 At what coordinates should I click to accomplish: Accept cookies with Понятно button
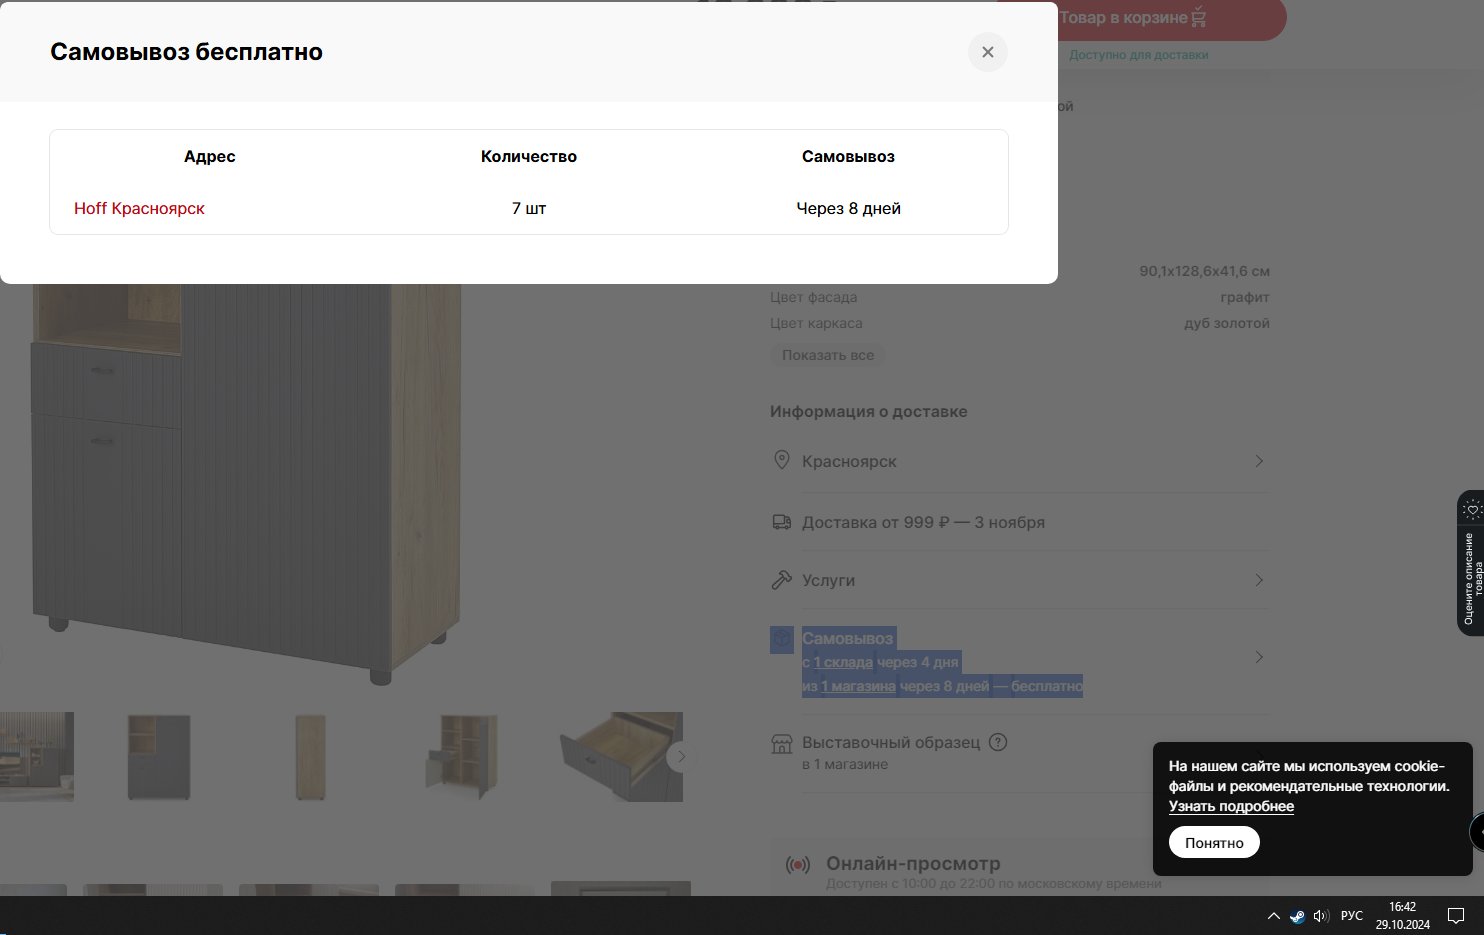click(x=1214, y=842)
